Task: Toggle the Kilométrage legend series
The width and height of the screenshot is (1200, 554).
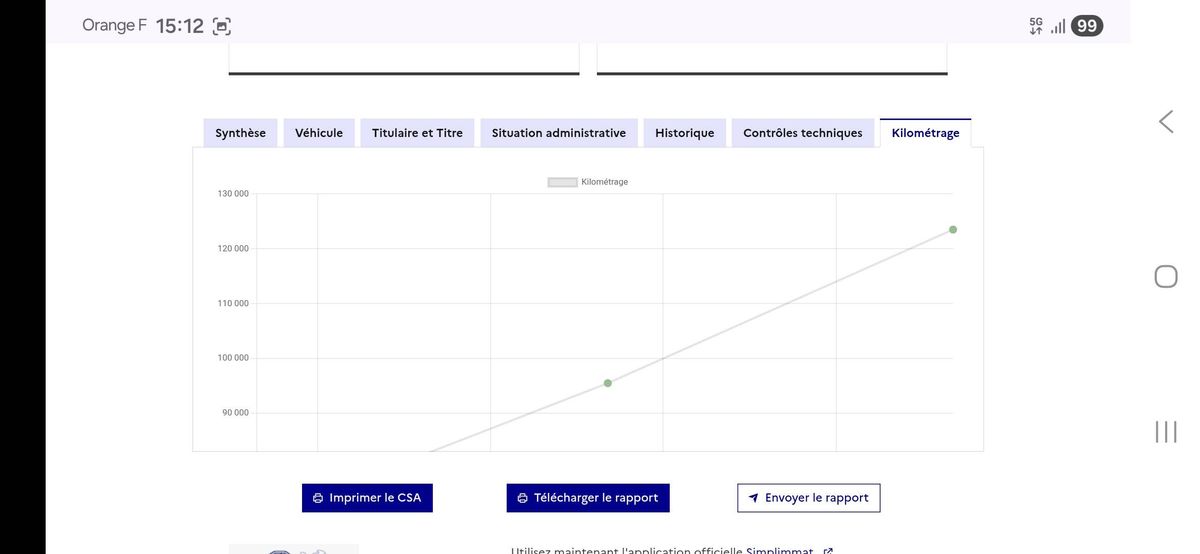Action: tap(588, 182)
